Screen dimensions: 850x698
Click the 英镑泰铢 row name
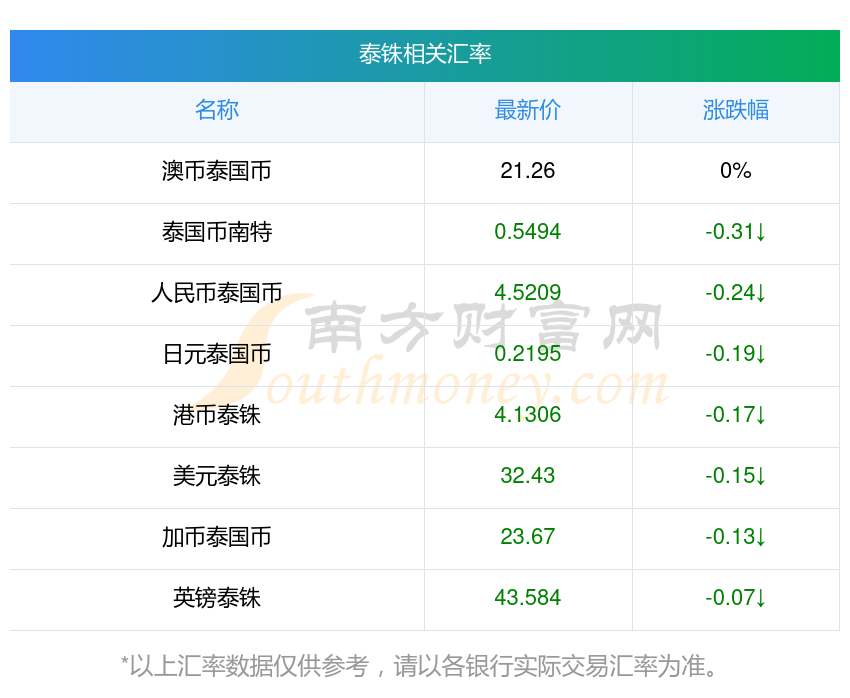pos(217,598)
